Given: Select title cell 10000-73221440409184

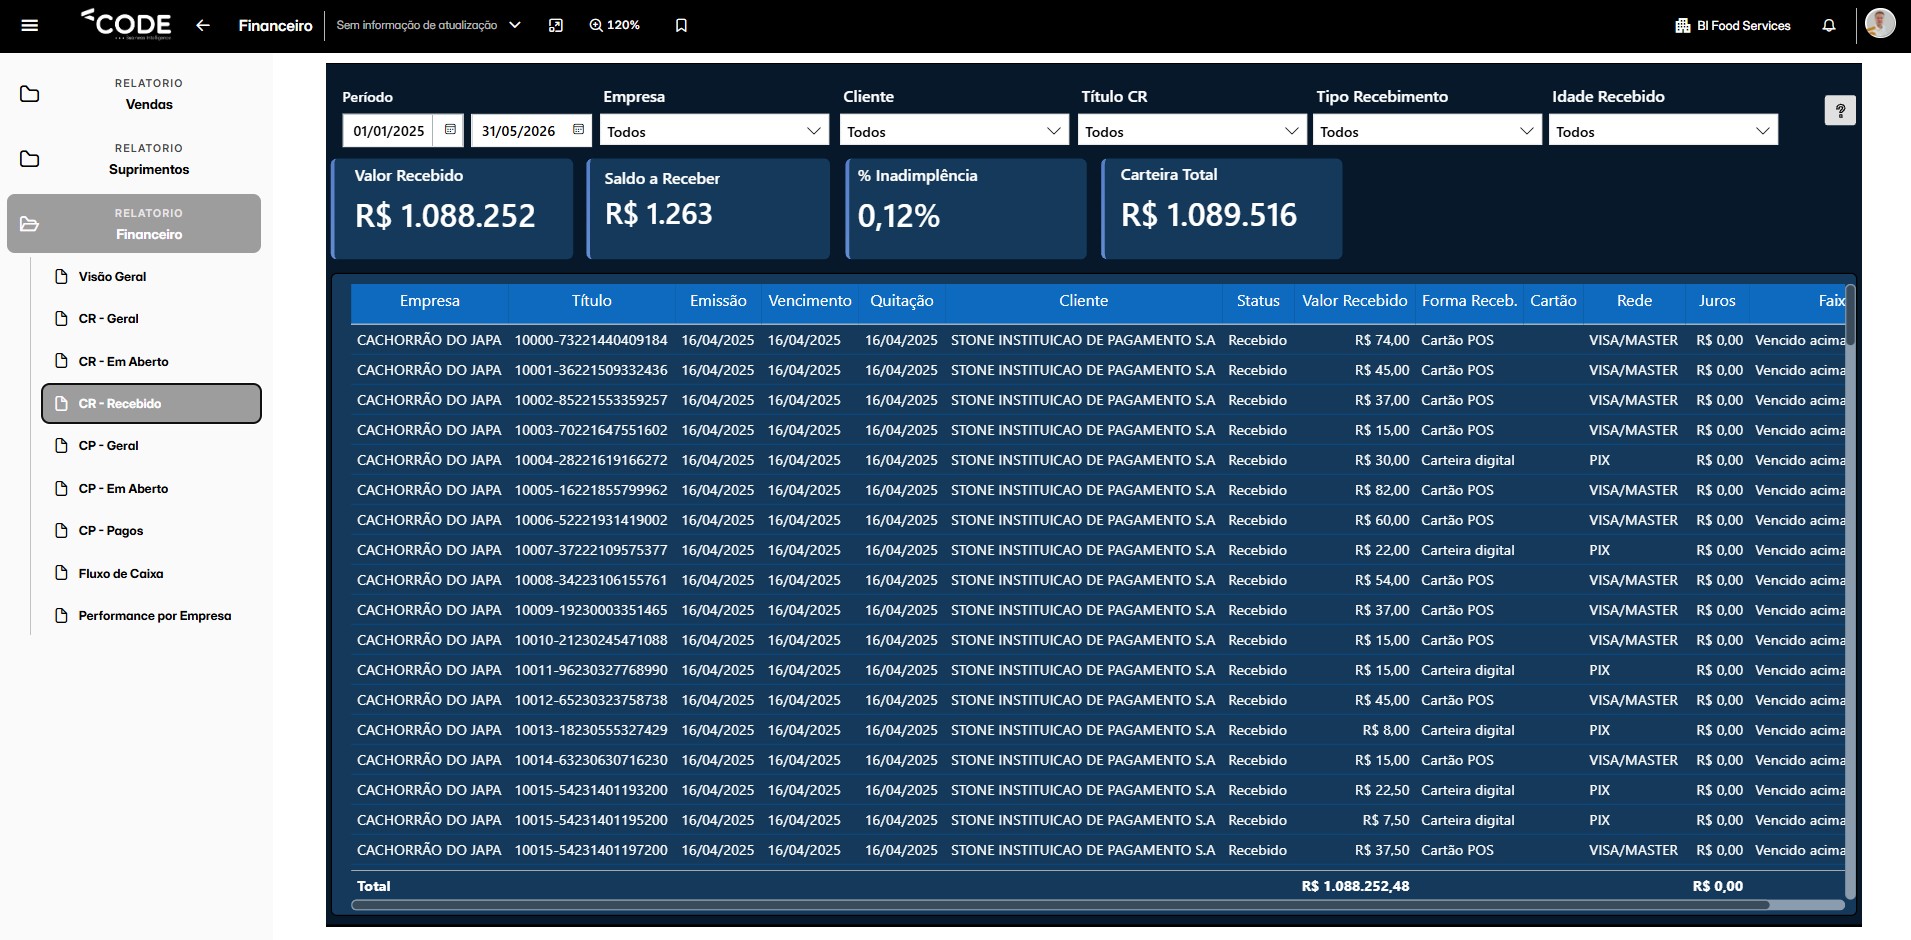Looking at the screenshot, I should point(591,340).
